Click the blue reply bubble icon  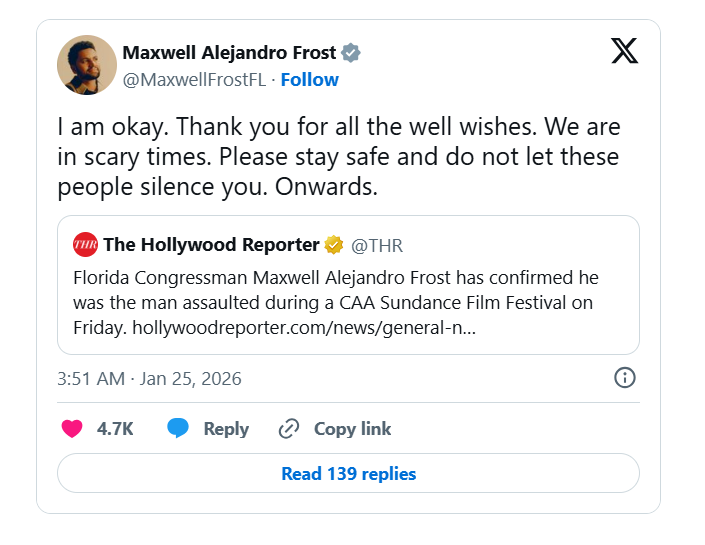click(x=178, y=429)
